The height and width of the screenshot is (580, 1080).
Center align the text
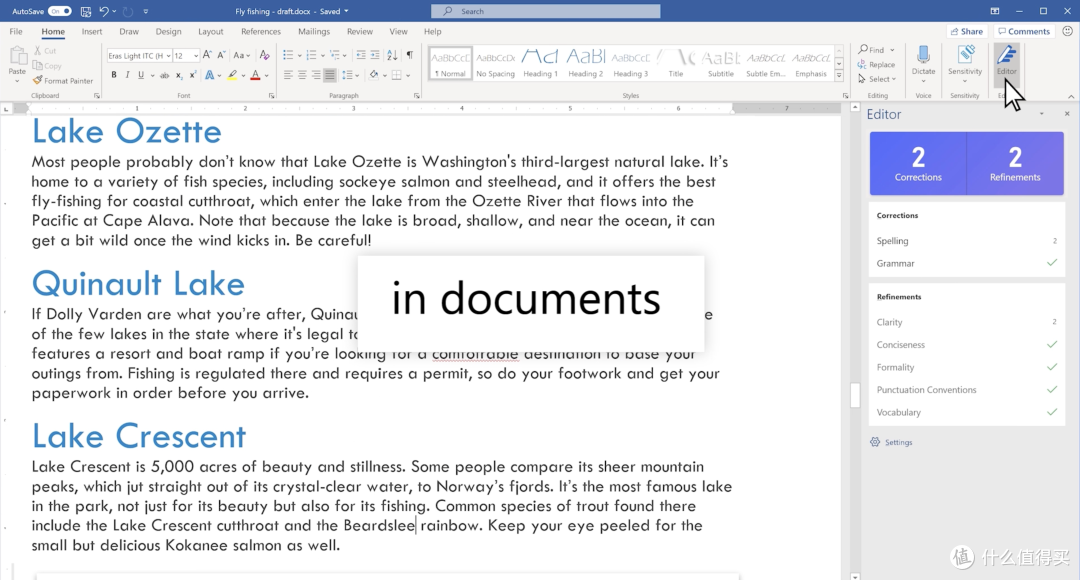302,75
